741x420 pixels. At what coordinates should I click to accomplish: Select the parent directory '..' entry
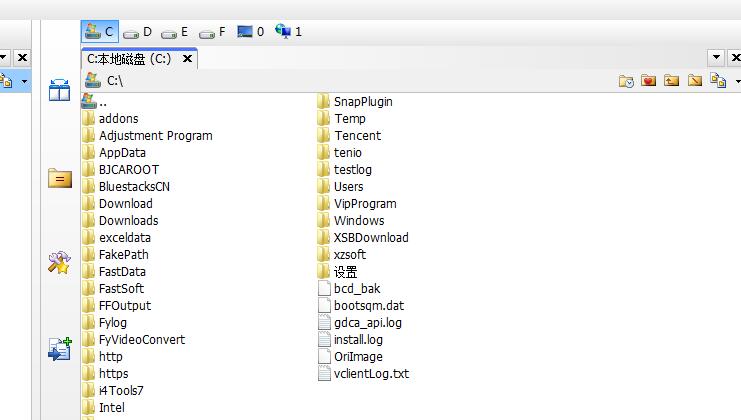pyautogui.click(x=95, y=101)
